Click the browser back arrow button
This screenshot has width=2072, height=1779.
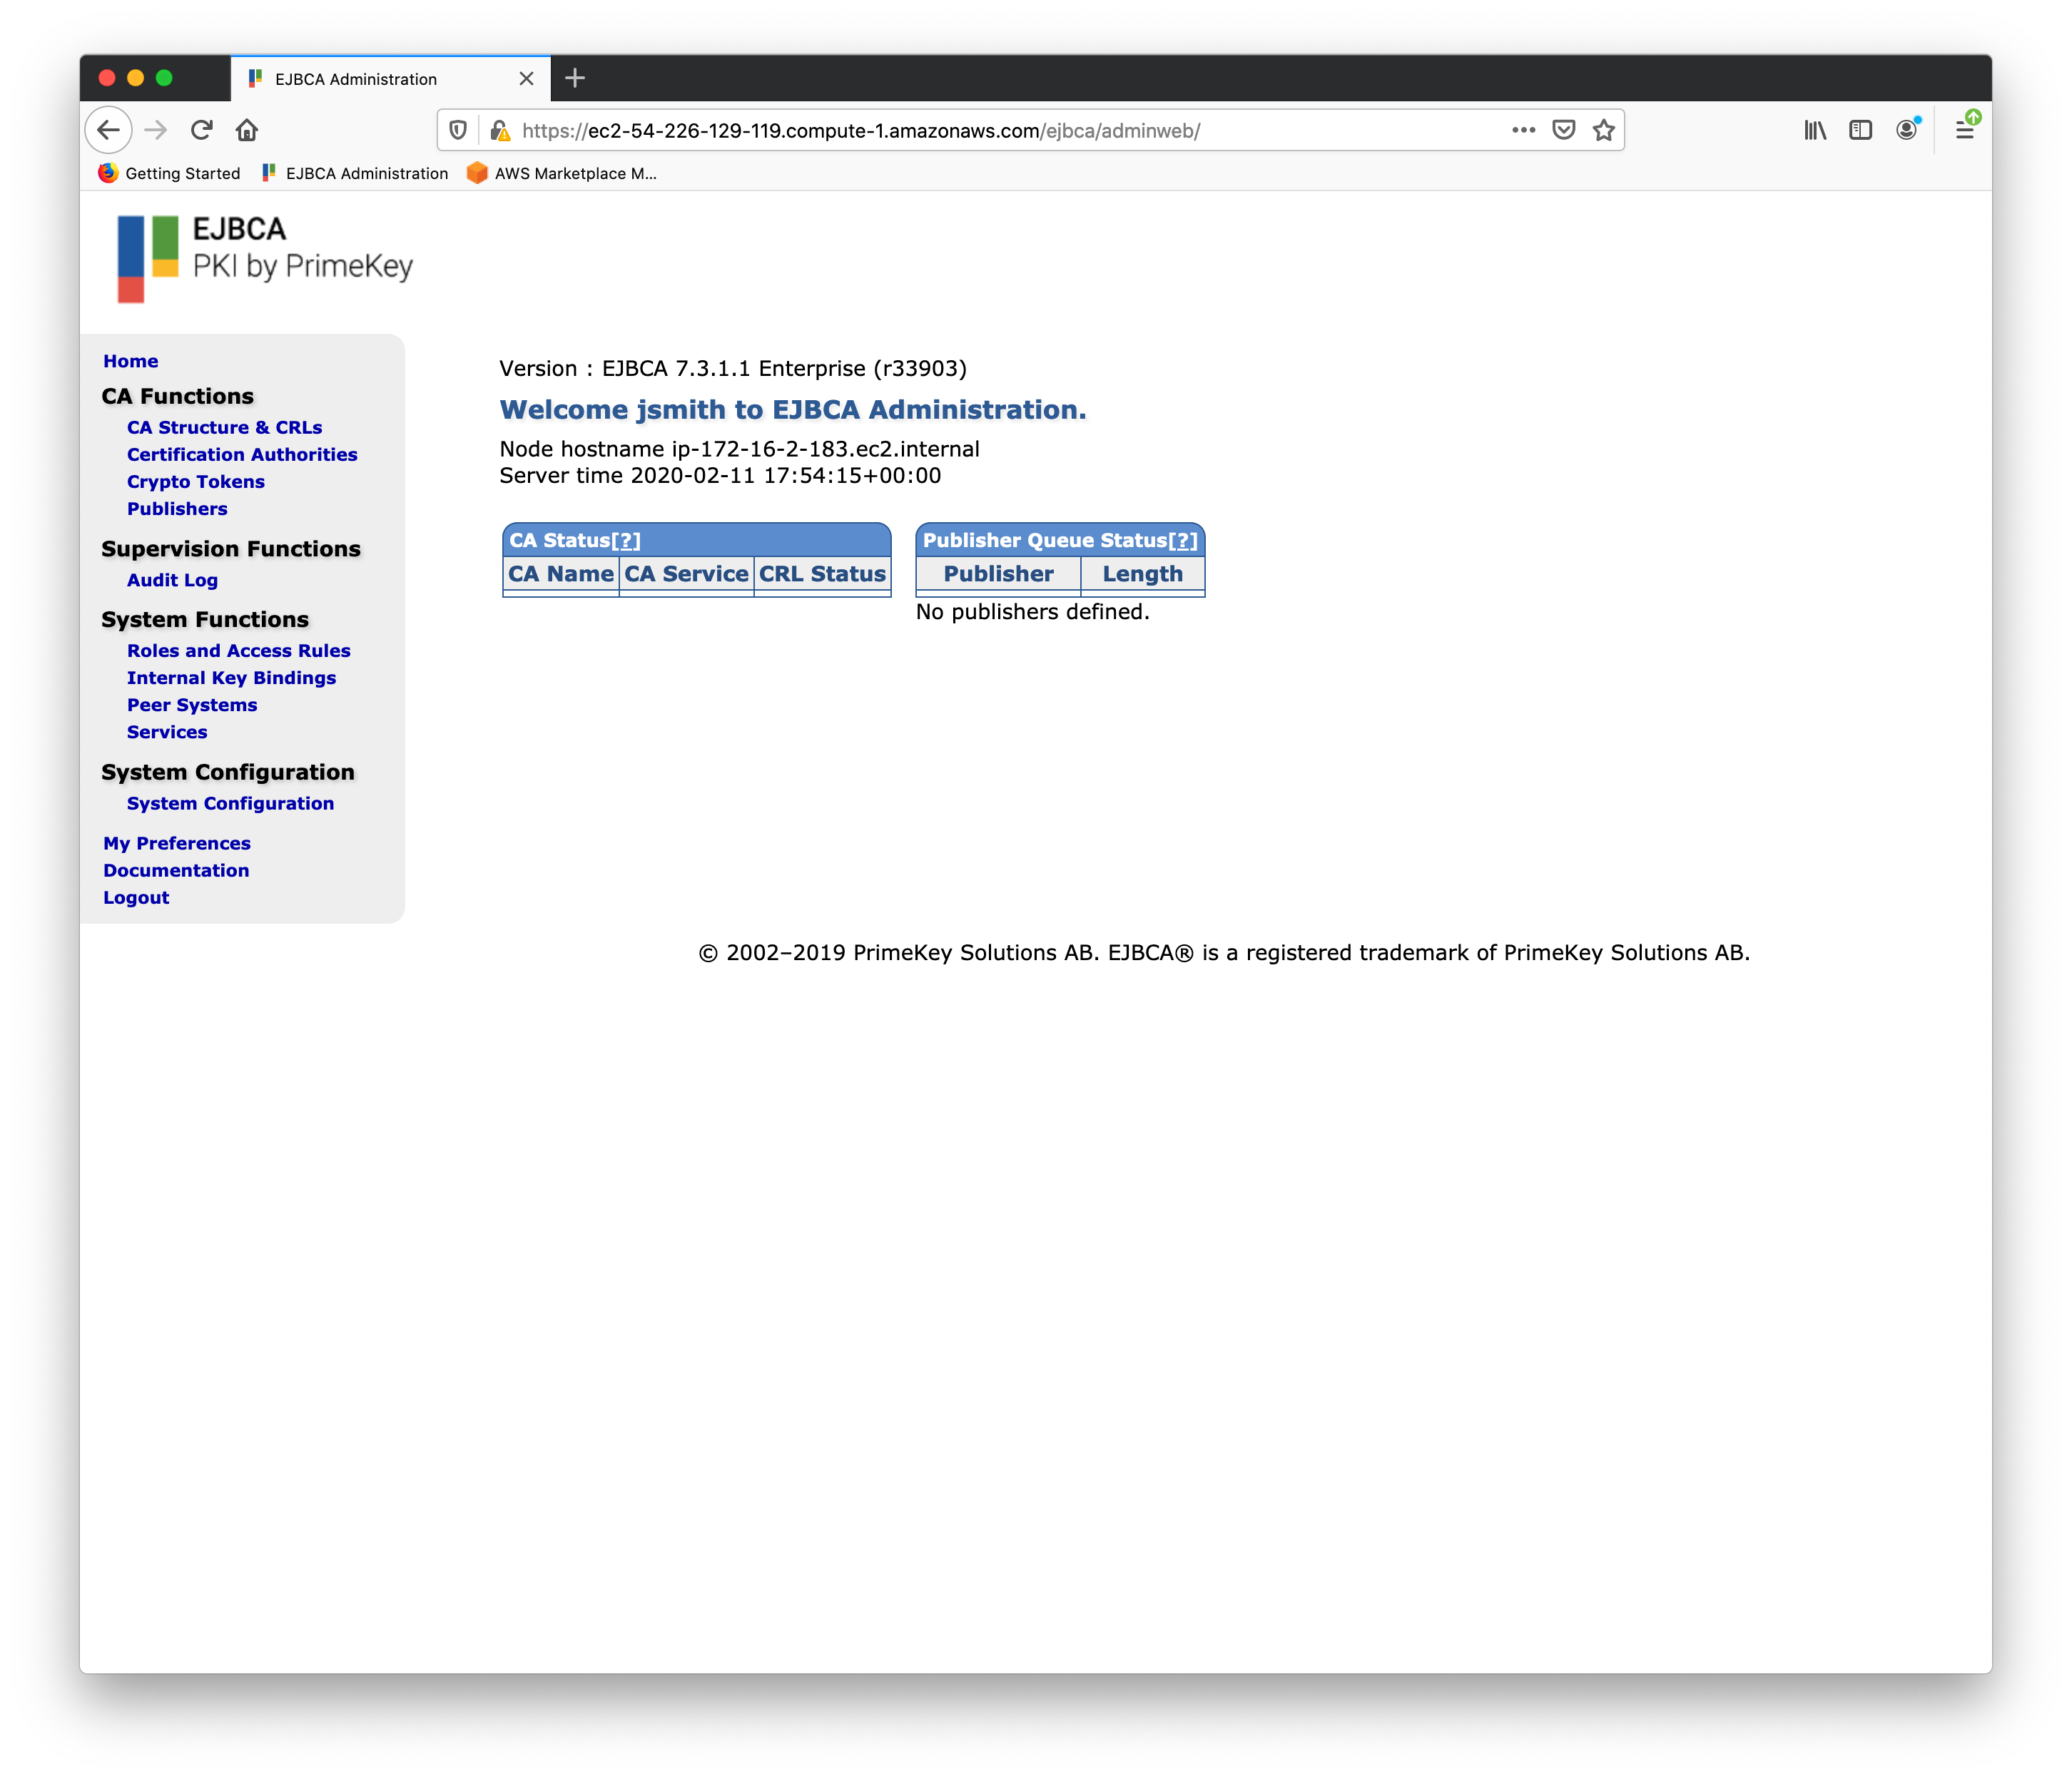(x=109, y=130)
